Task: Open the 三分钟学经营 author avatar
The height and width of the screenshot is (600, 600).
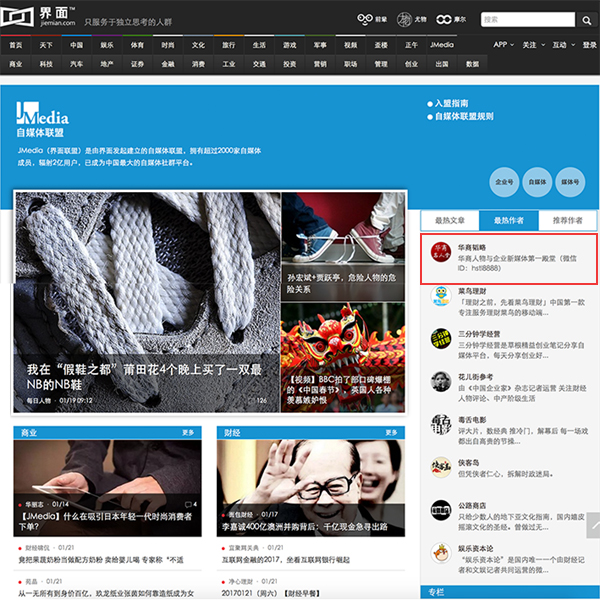Action: tap(440, 338)
